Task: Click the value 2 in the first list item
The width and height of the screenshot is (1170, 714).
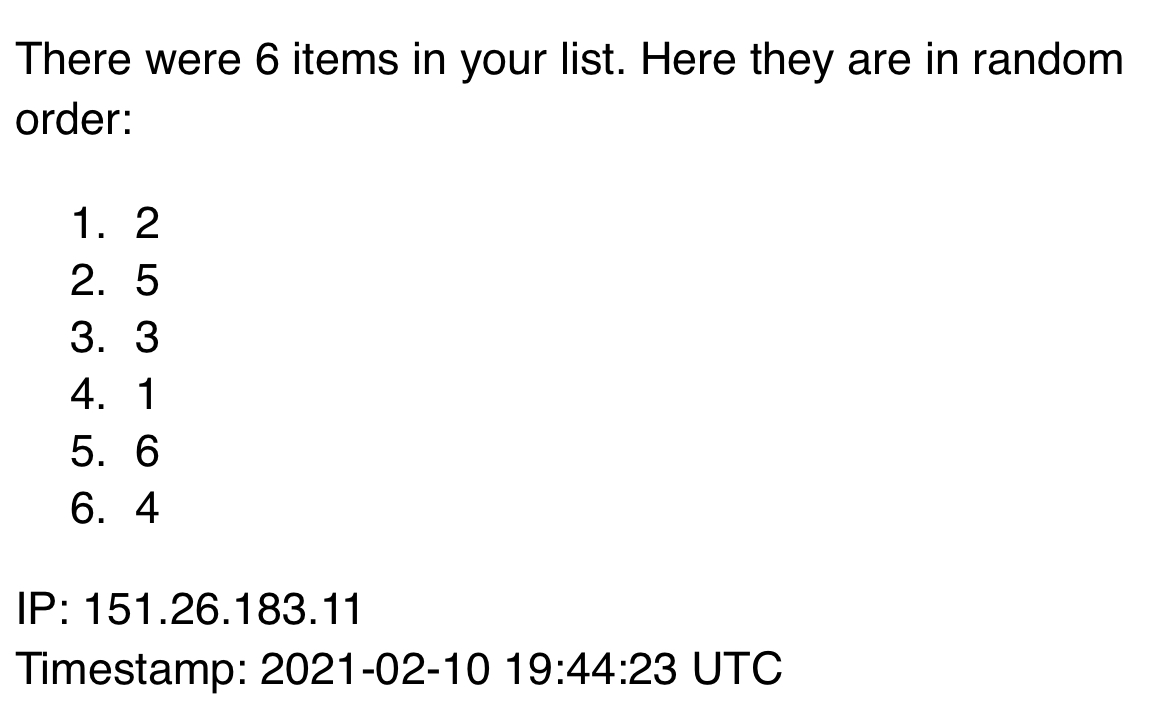Action: click(x=146, y=224)
